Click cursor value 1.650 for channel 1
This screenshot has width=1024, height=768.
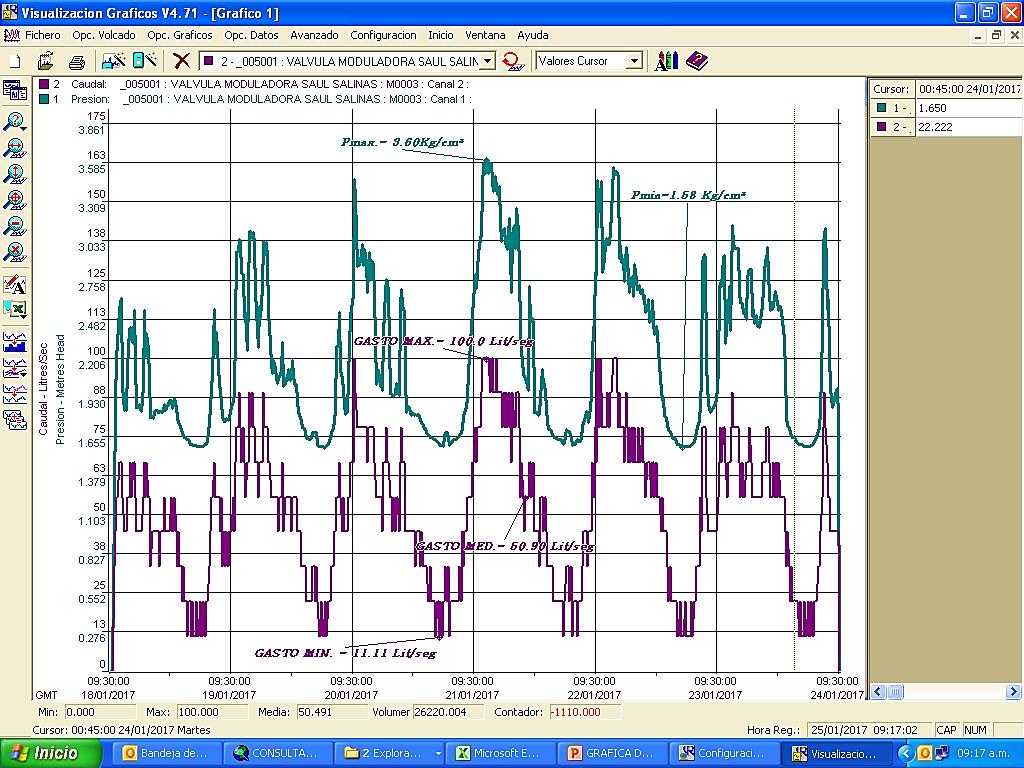coord(968,108)
